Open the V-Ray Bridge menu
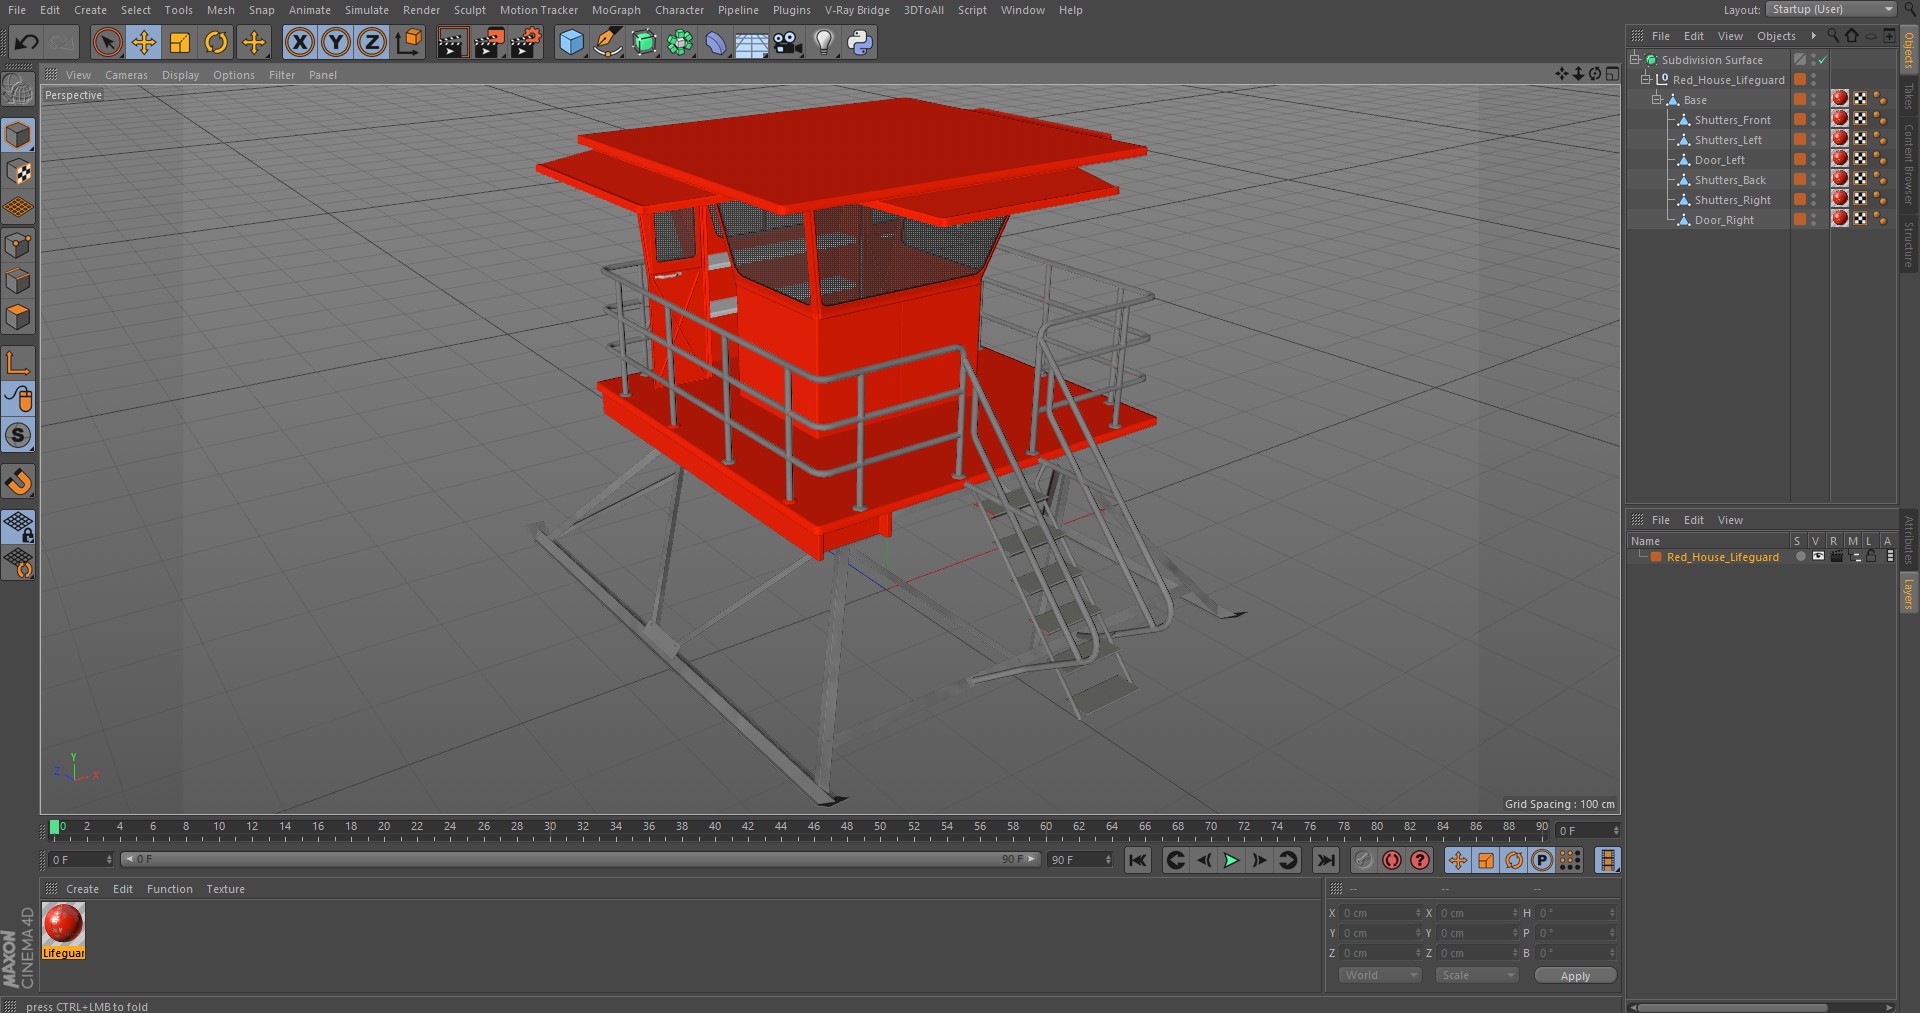Viewport: 1920px width, 1013px height. (857, 10)
